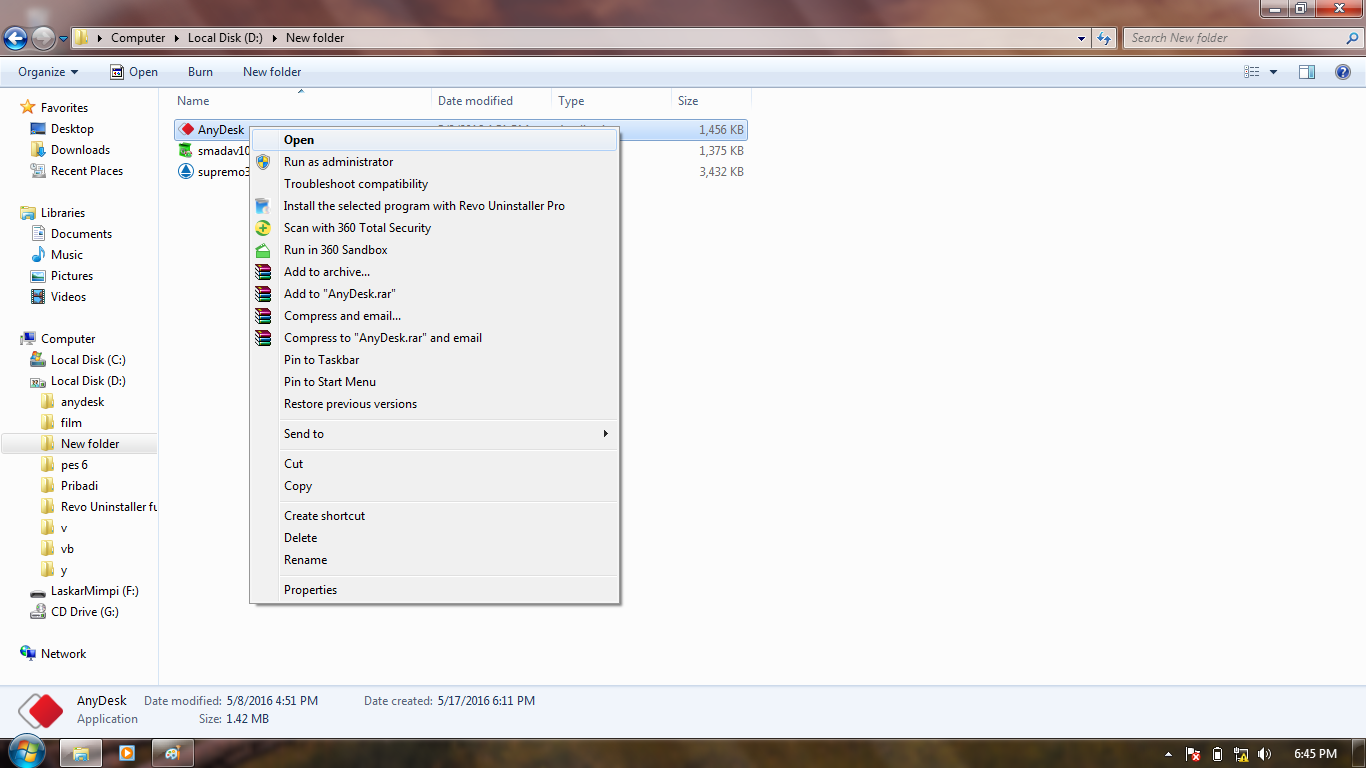Choose Copy from context menu
Screen dimensions: 1366x768
(x=434, y=486)
